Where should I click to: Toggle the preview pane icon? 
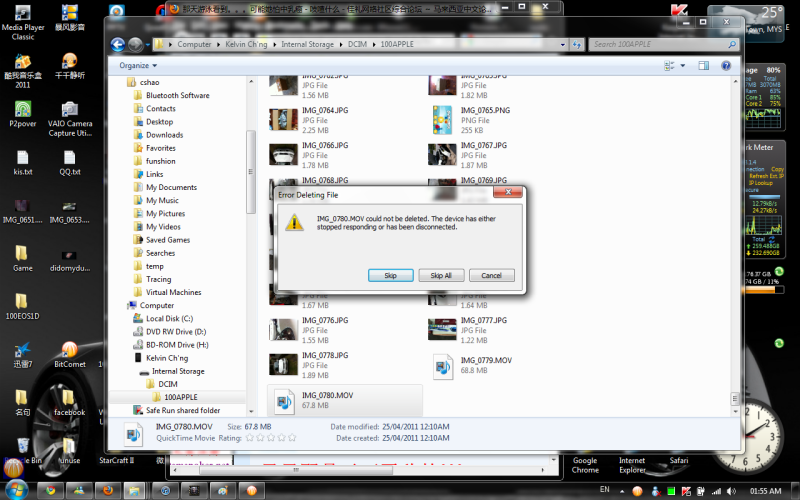tap(703, 65)
